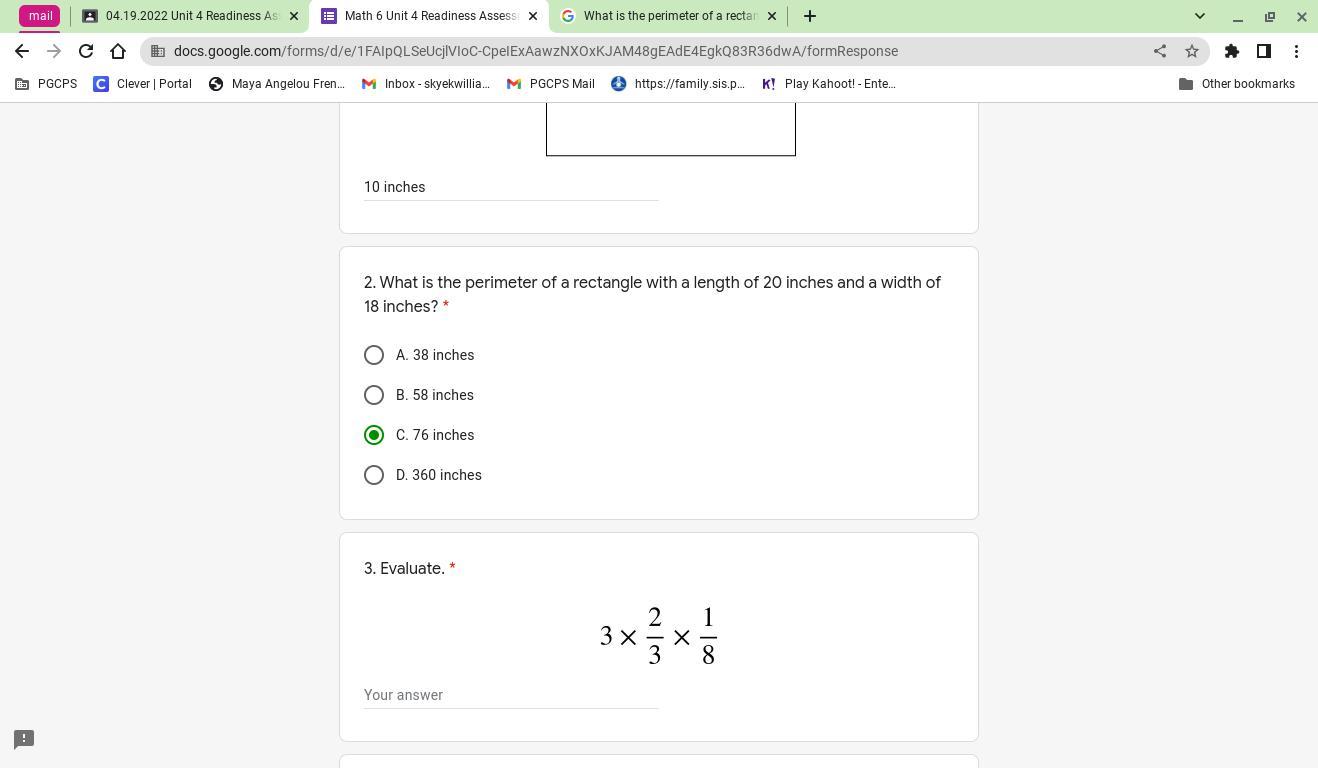Click the Gmail icon for PGCPS Mail bookmark
The height and width of the screenshot is (768, 1318).
pos(513,84)
